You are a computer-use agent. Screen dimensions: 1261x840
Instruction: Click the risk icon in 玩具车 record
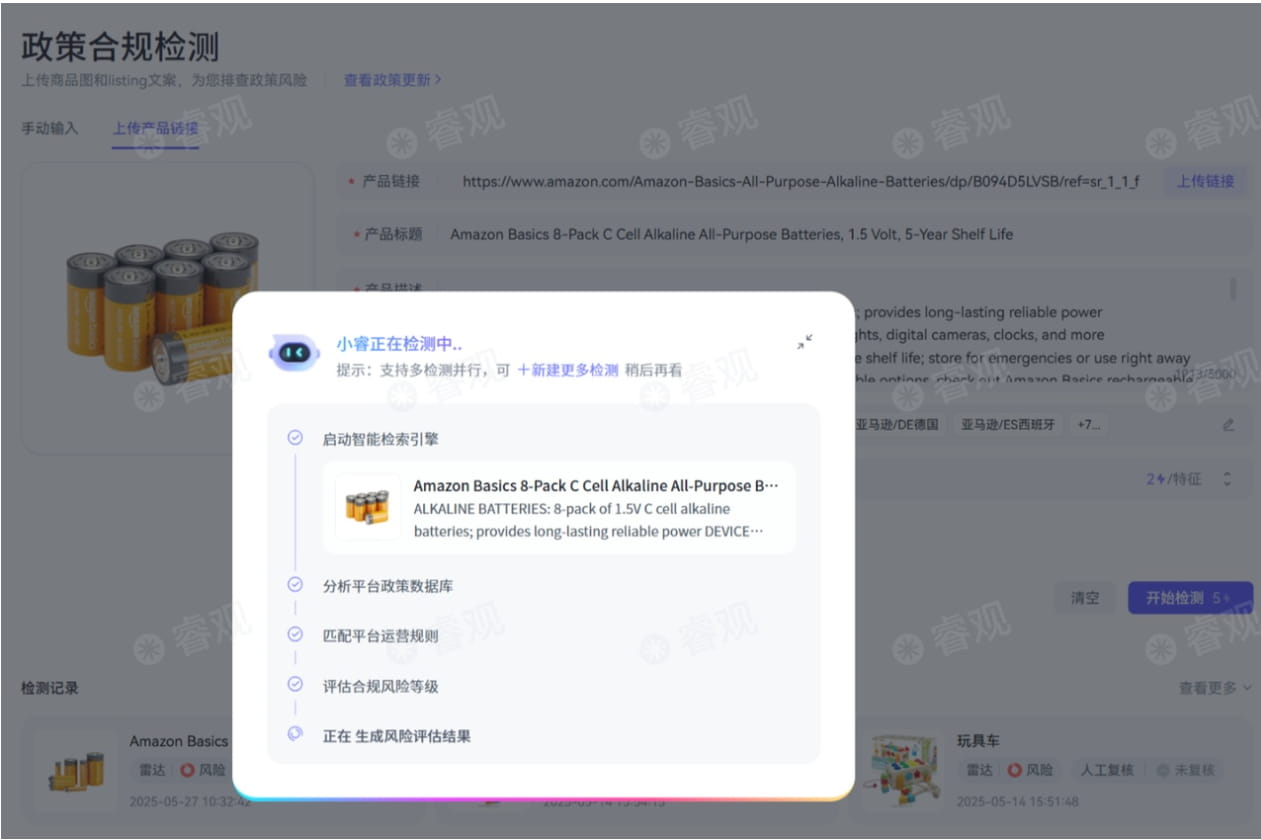tap(1014, 770)
